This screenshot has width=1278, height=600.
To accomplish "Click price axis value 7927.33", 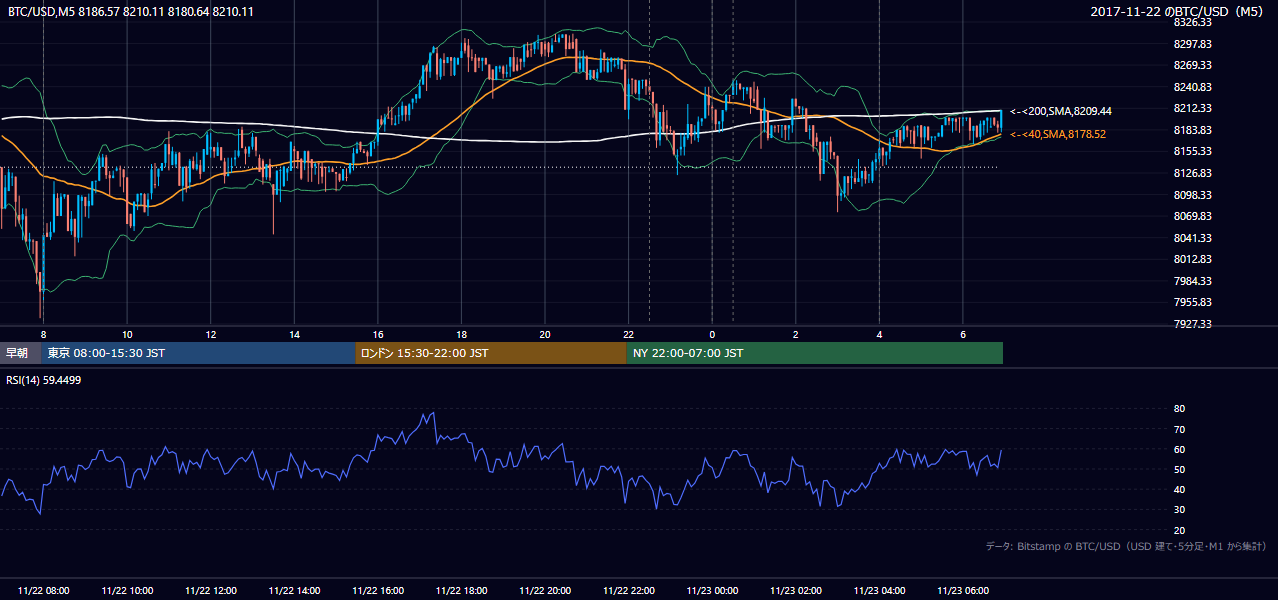I will [x=1192, y=324].
